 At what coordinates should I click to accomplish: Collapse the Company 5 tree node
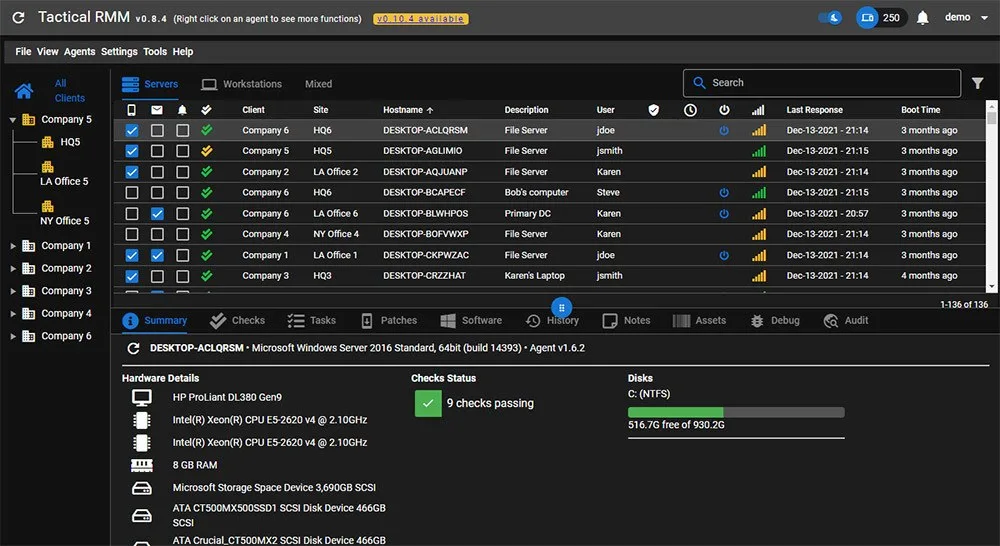tap(13, 120)
